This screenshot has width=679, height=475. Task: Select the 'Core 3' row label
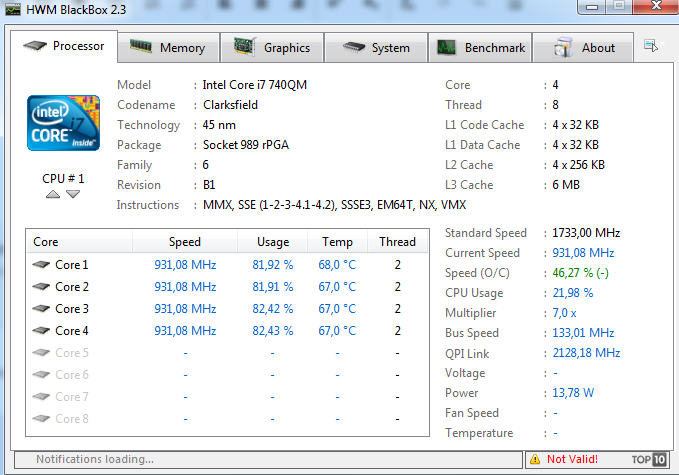(x=71, y=309)
